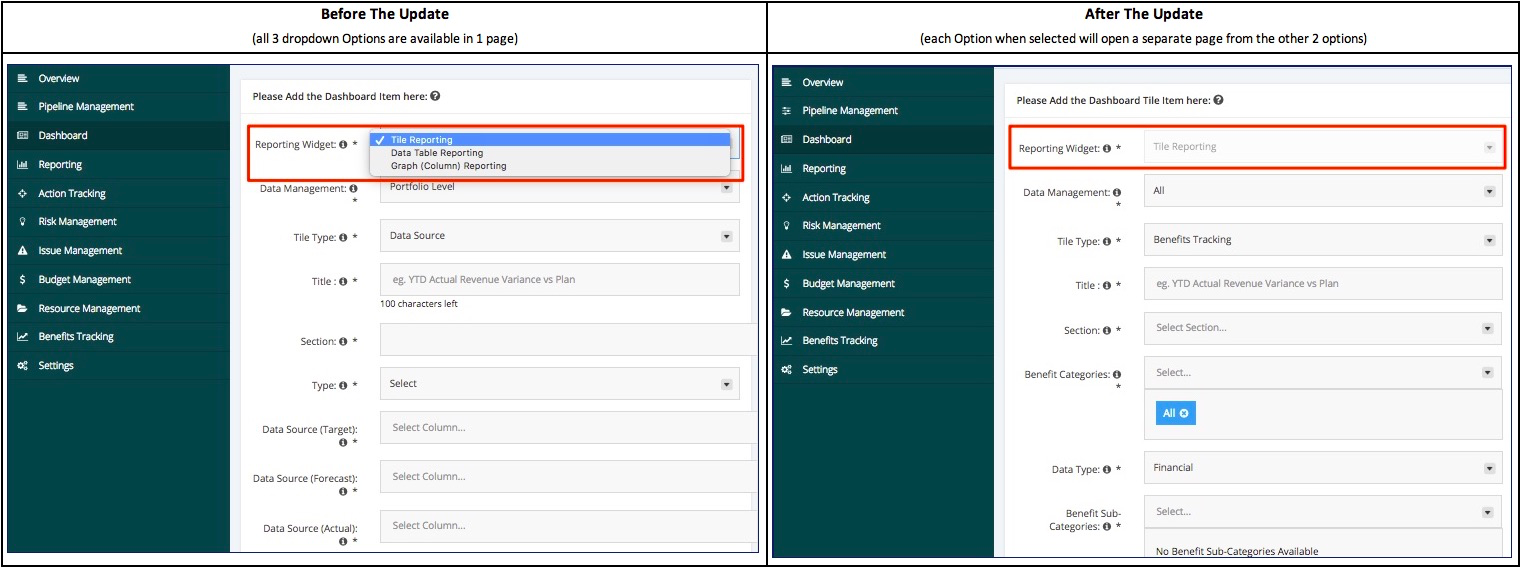
Task: Open Resource Management in the Before panel sidebar
Action: click(117, 308)
